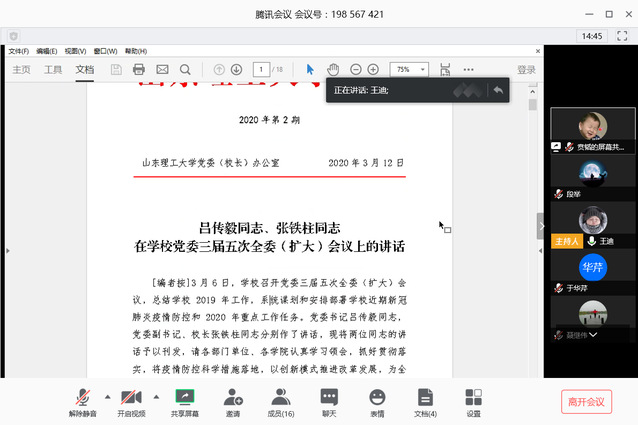Click the print icon in PDF toolbar

139,69
